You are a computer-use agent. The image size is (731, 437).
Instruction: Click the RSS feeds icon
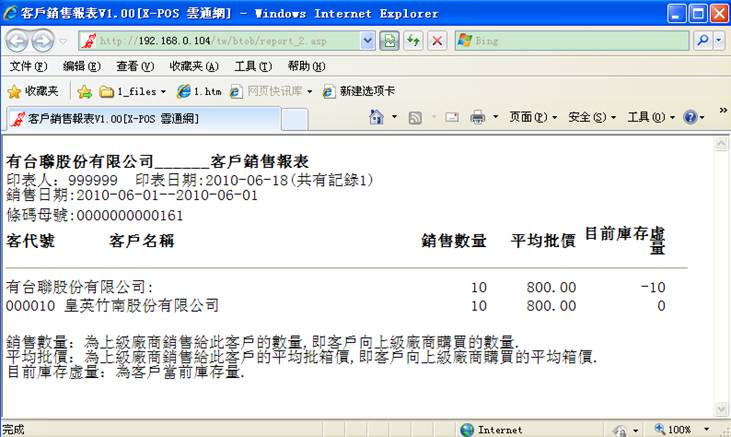tap(414, 117)
